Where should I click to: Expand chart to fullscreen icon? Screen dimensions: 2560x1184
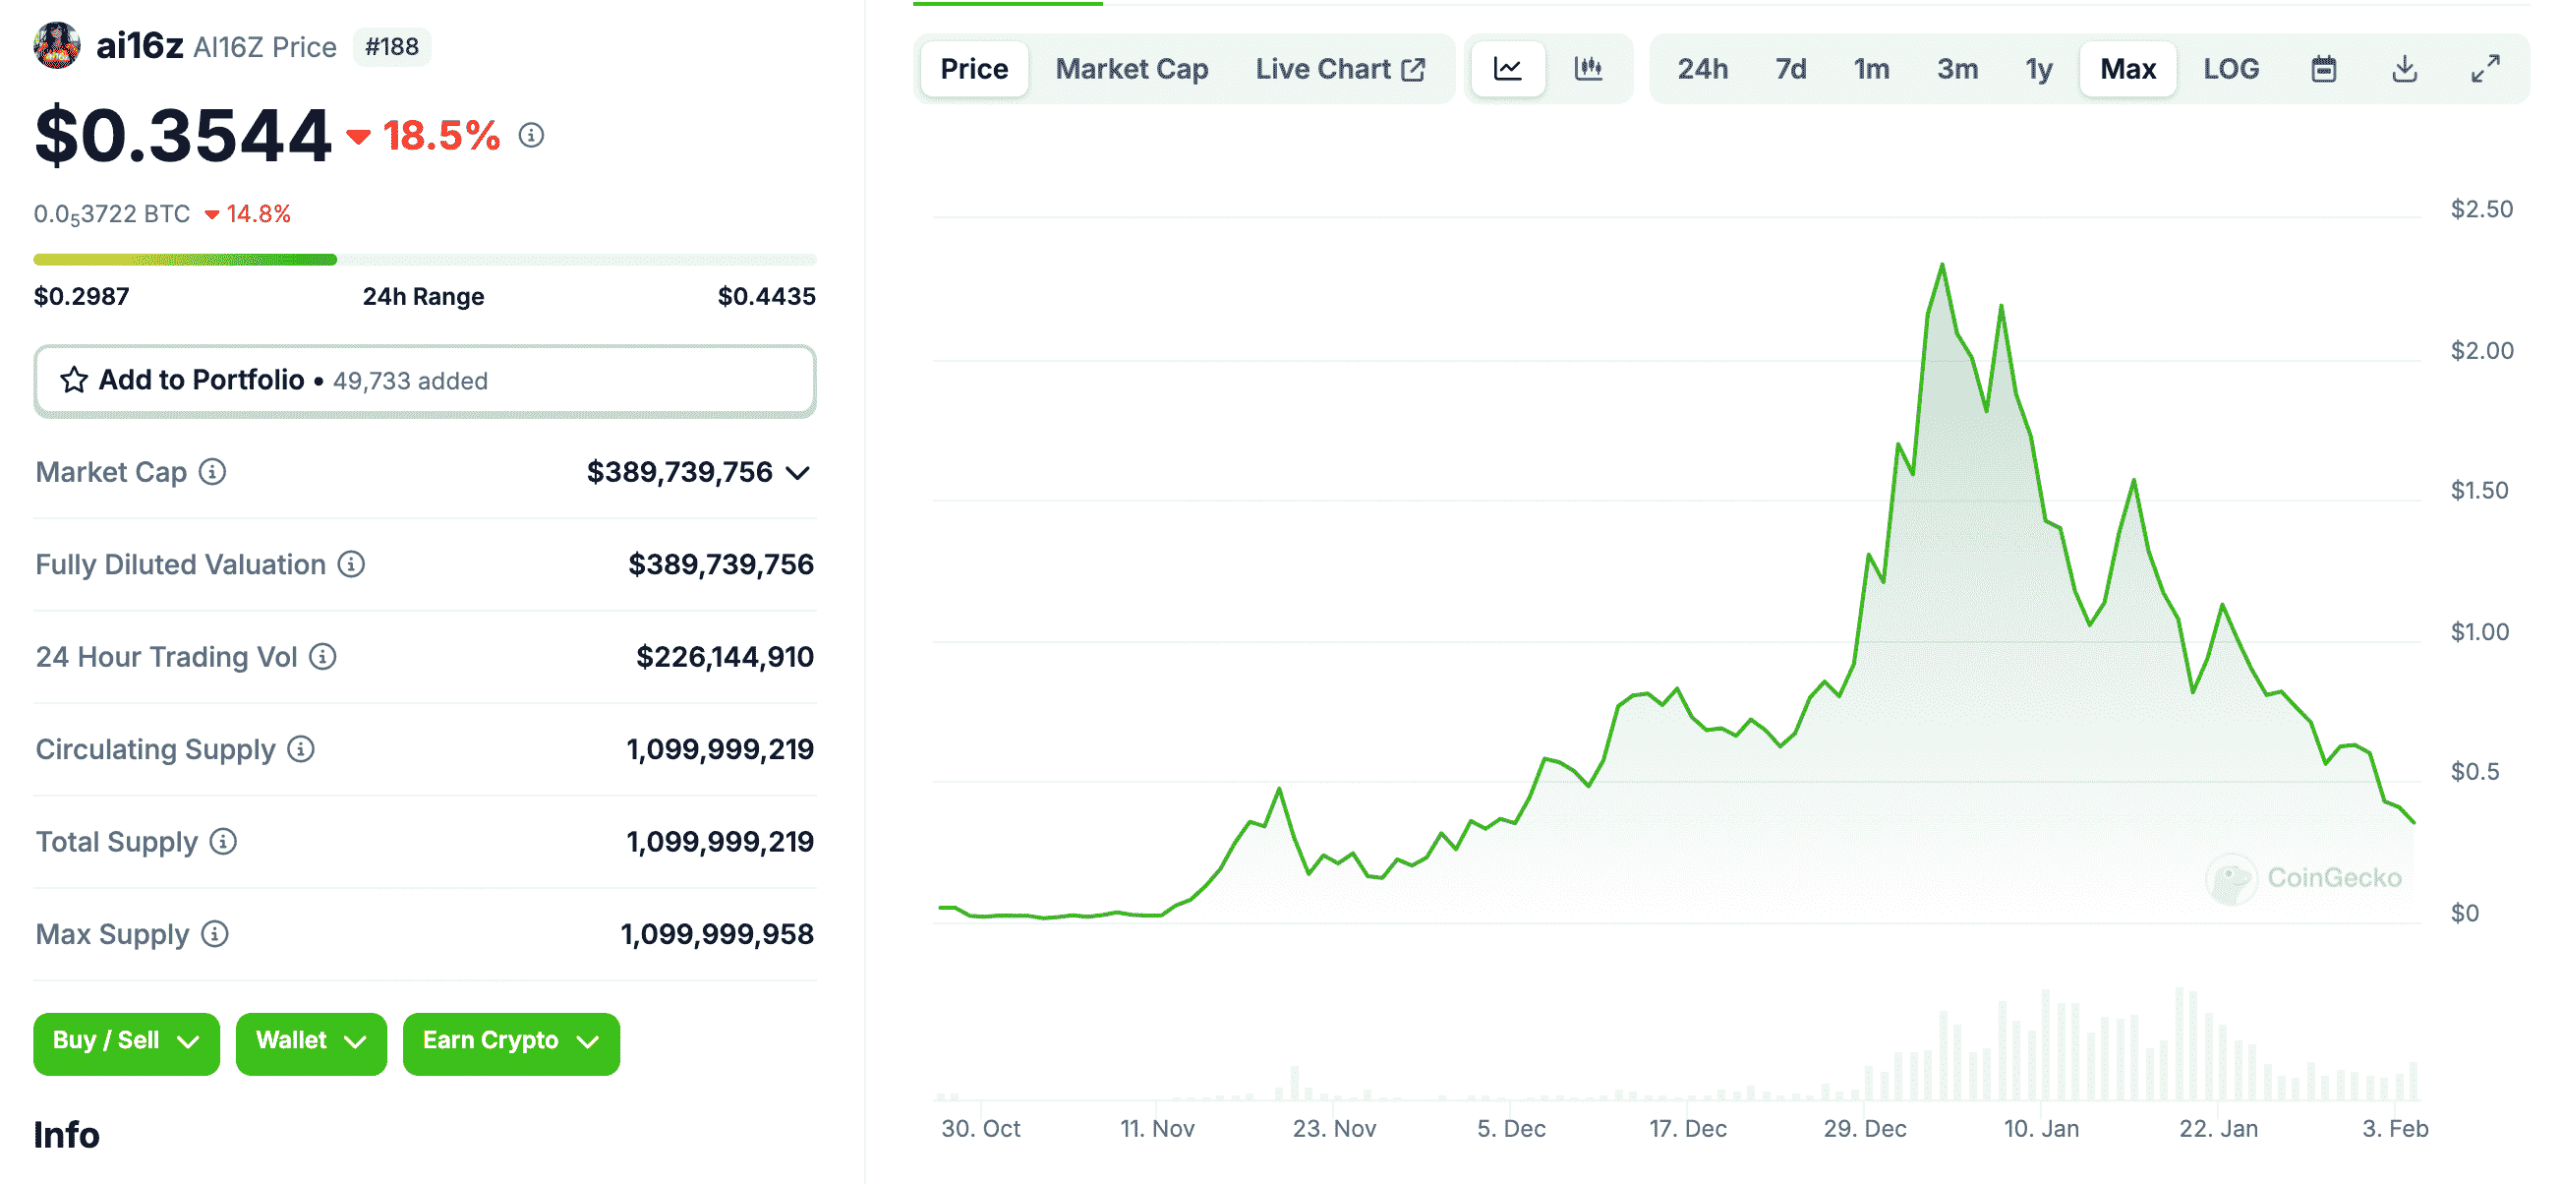pyautogui.click(x=2485, y=69)
